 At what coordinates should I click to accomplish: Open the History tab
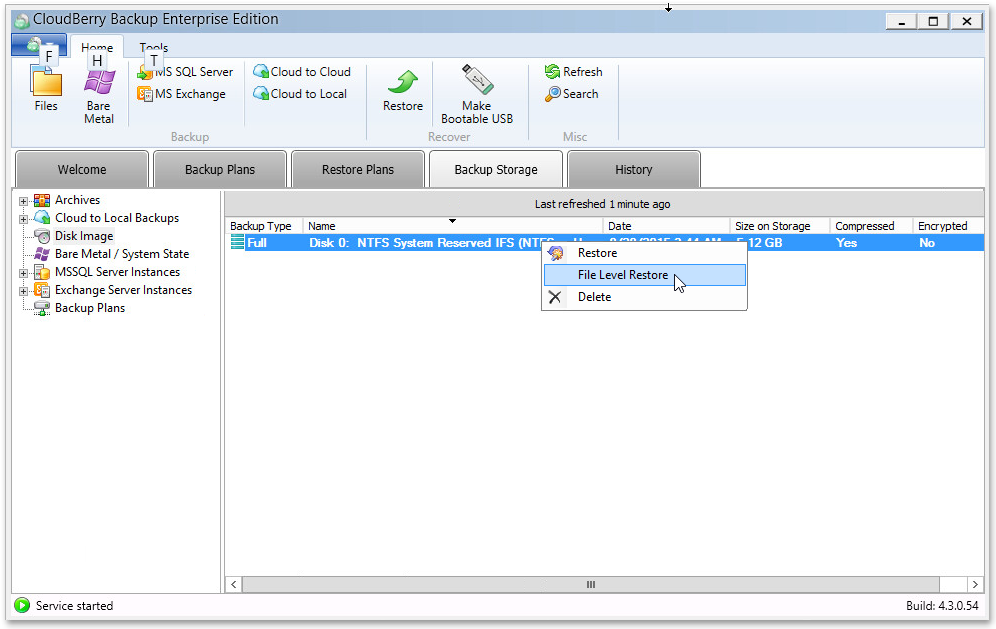633,170
